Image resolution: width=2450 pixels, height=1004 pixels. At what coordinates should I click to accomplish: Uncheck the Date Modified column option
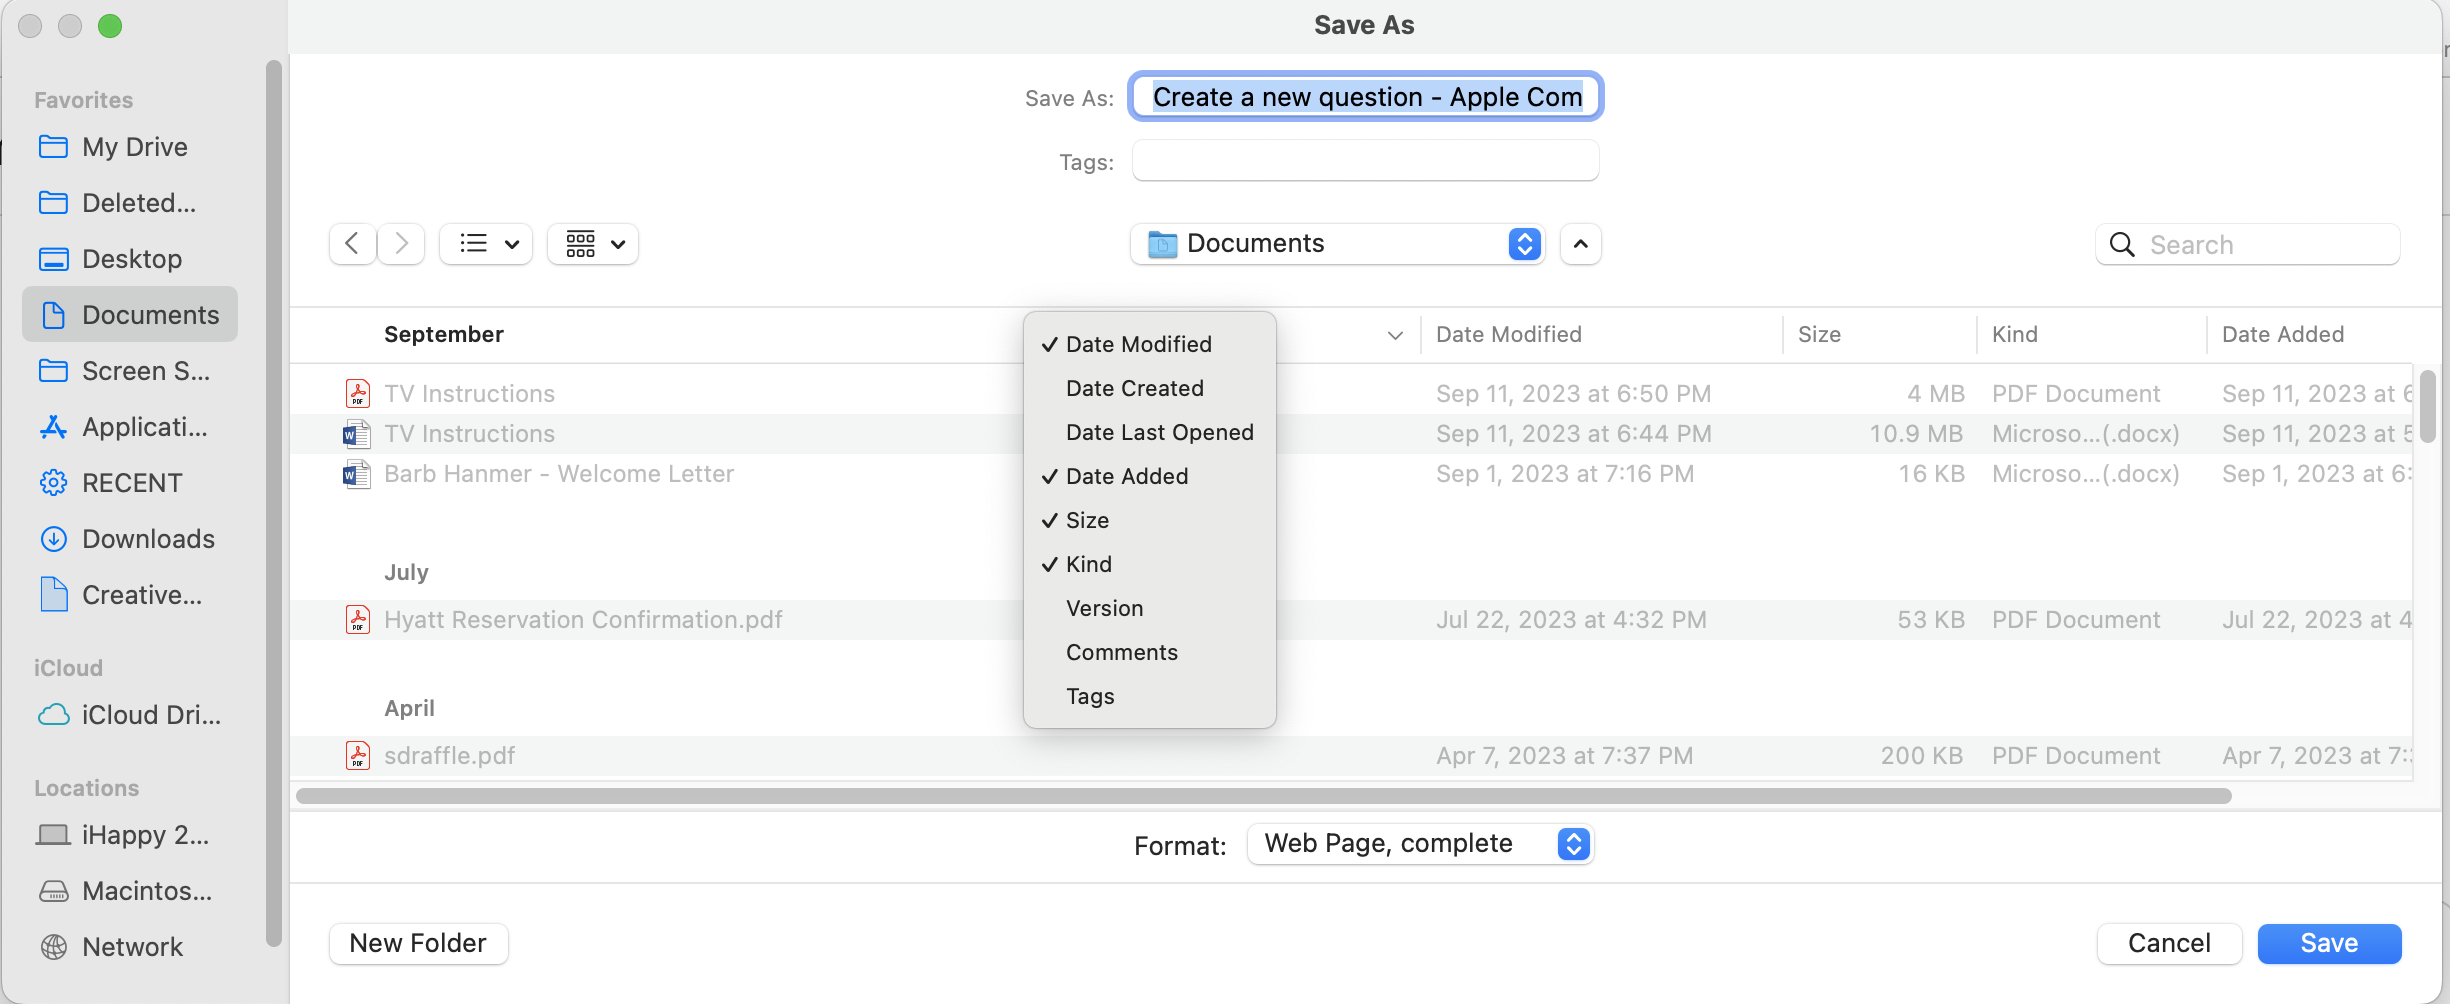(1138, 344)
